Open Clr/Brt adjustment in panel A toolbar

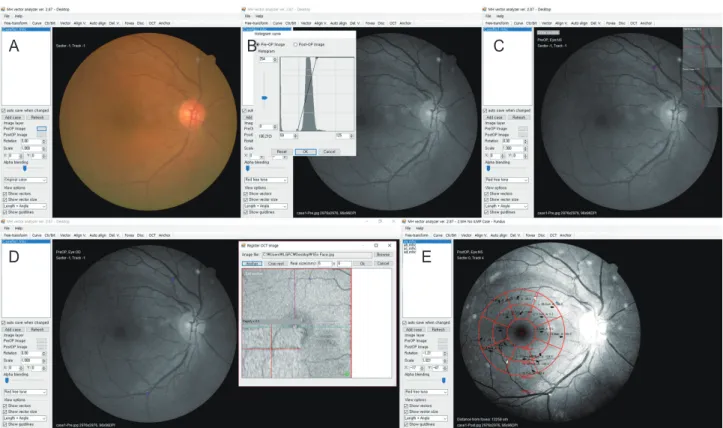[50, 23]
